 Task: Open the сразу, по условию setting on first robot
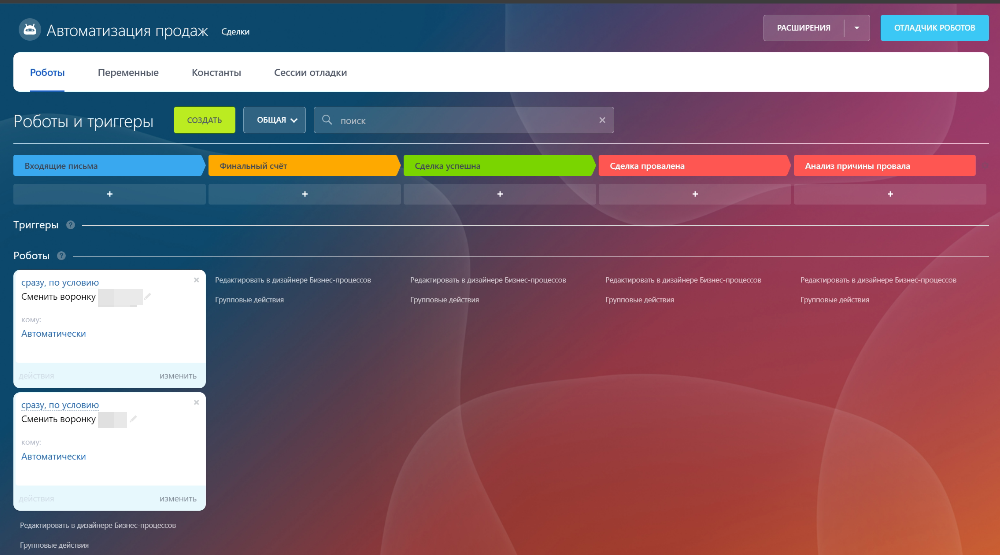point(60,283)
